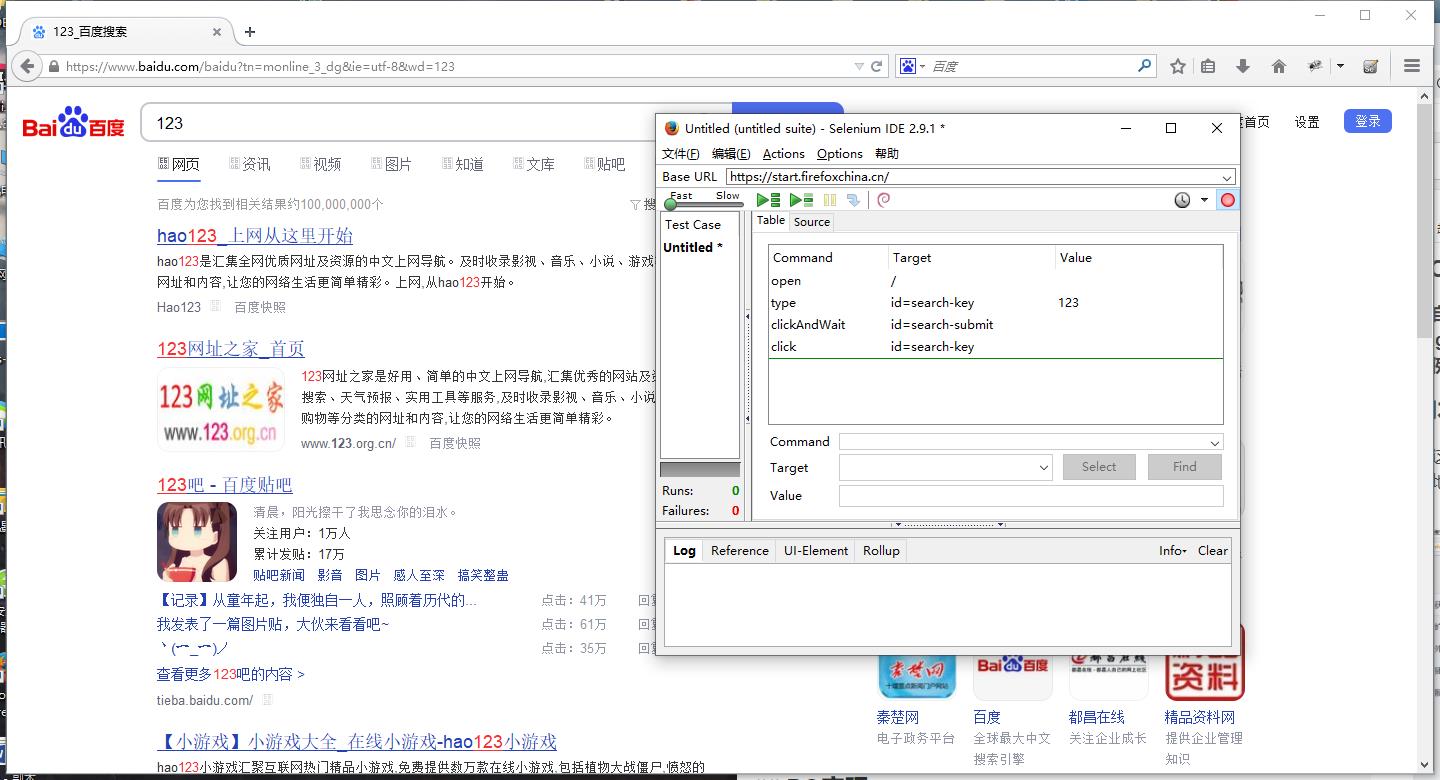Play current test case in Selenium IDE
Screen dimensions: 1440x780
(x=801, y=200)
